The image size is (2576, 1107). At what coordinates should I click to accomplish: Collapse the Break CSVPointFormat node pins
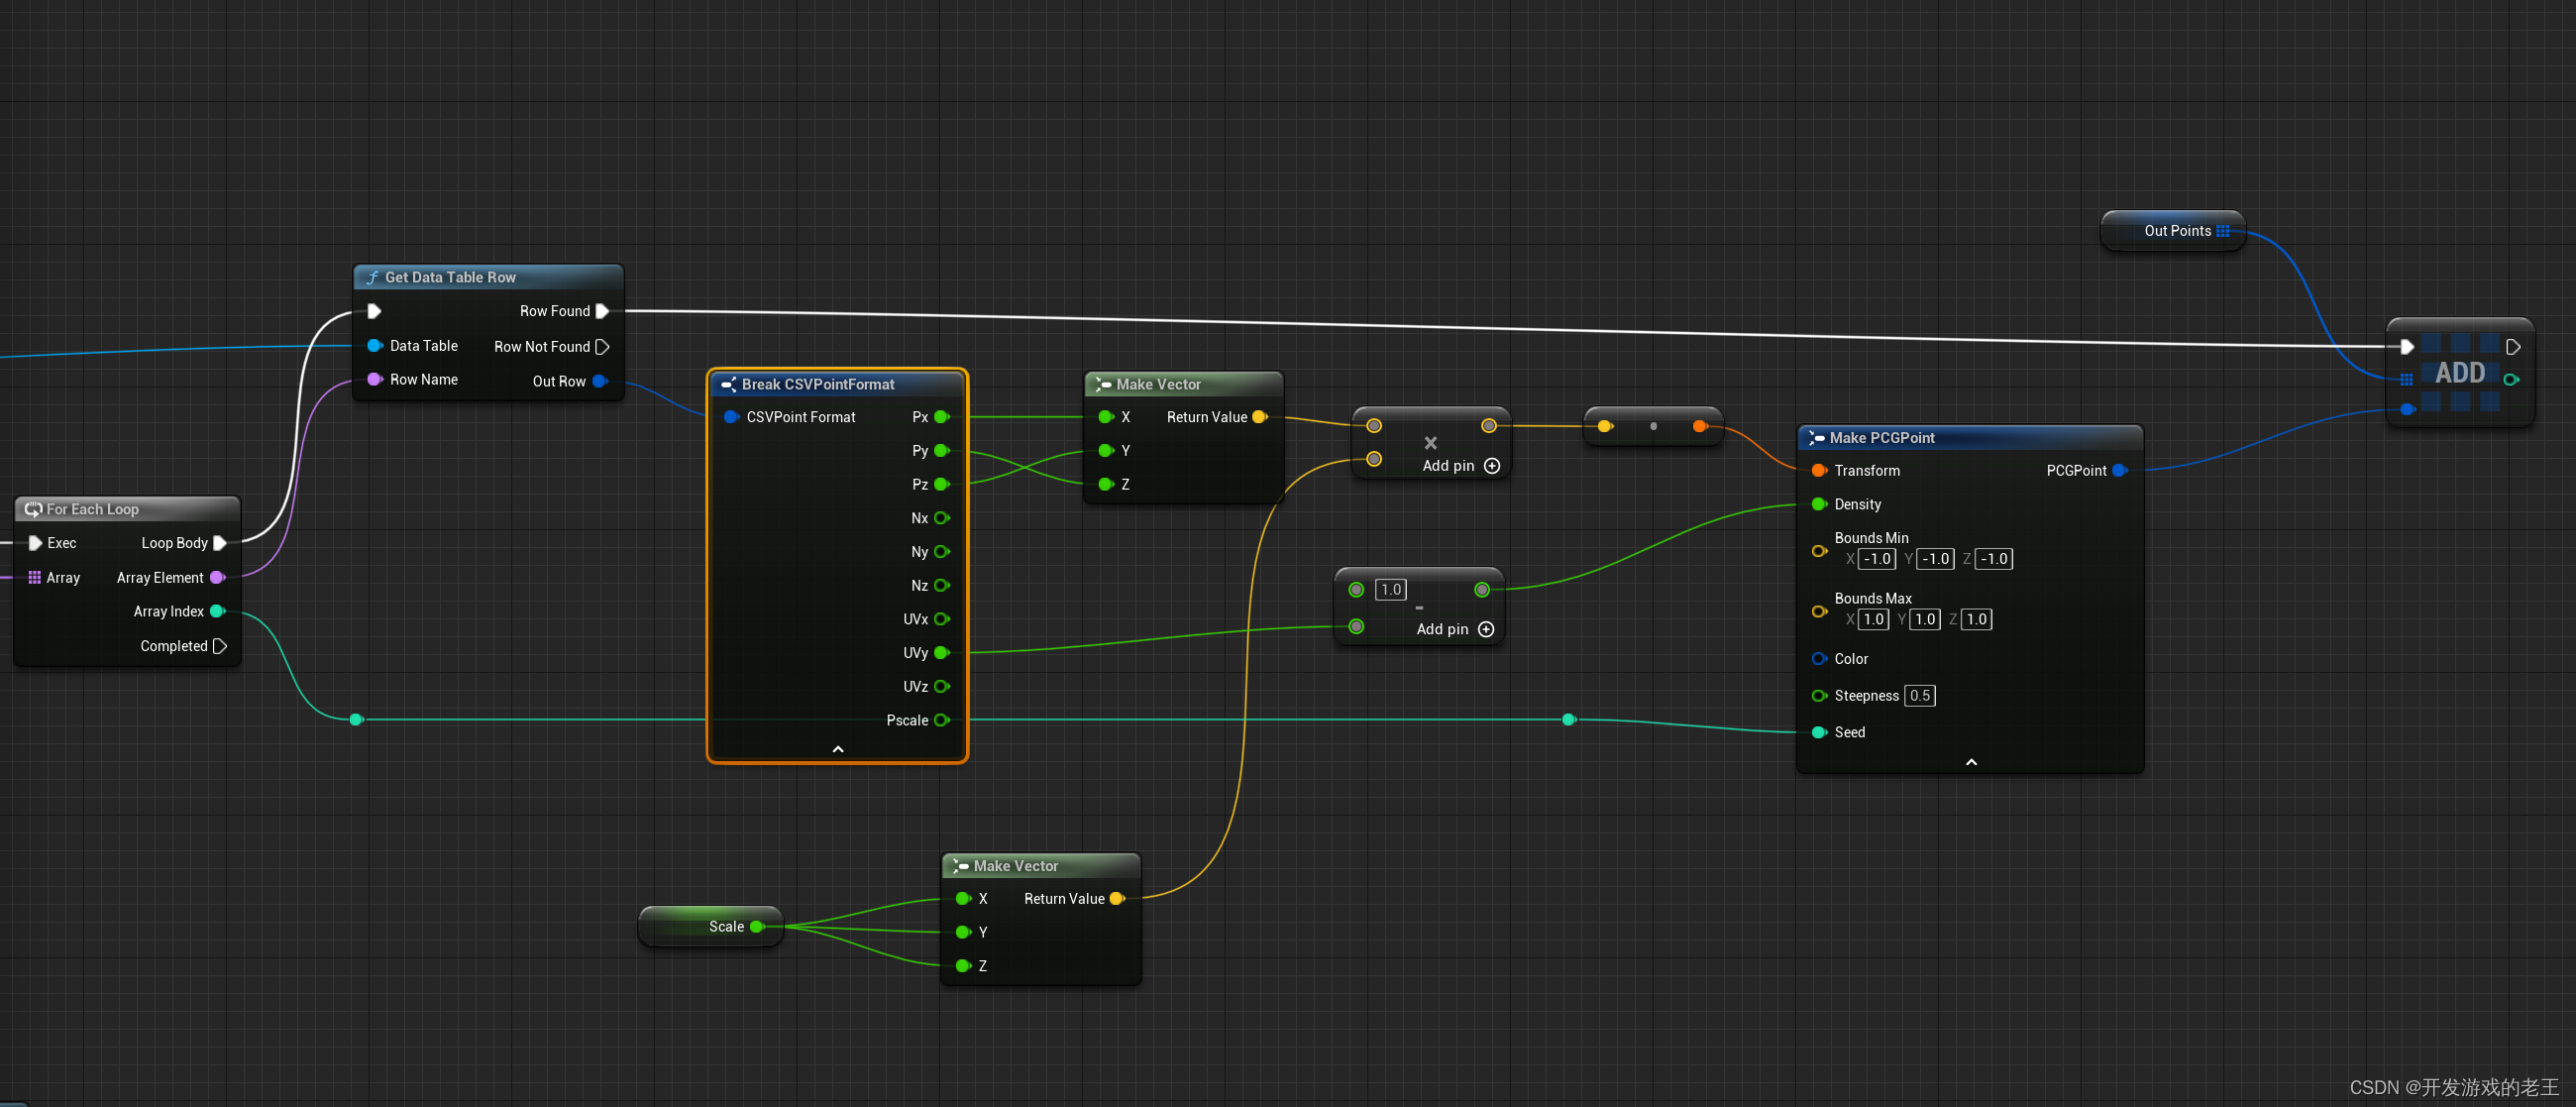tap(838, 749)
